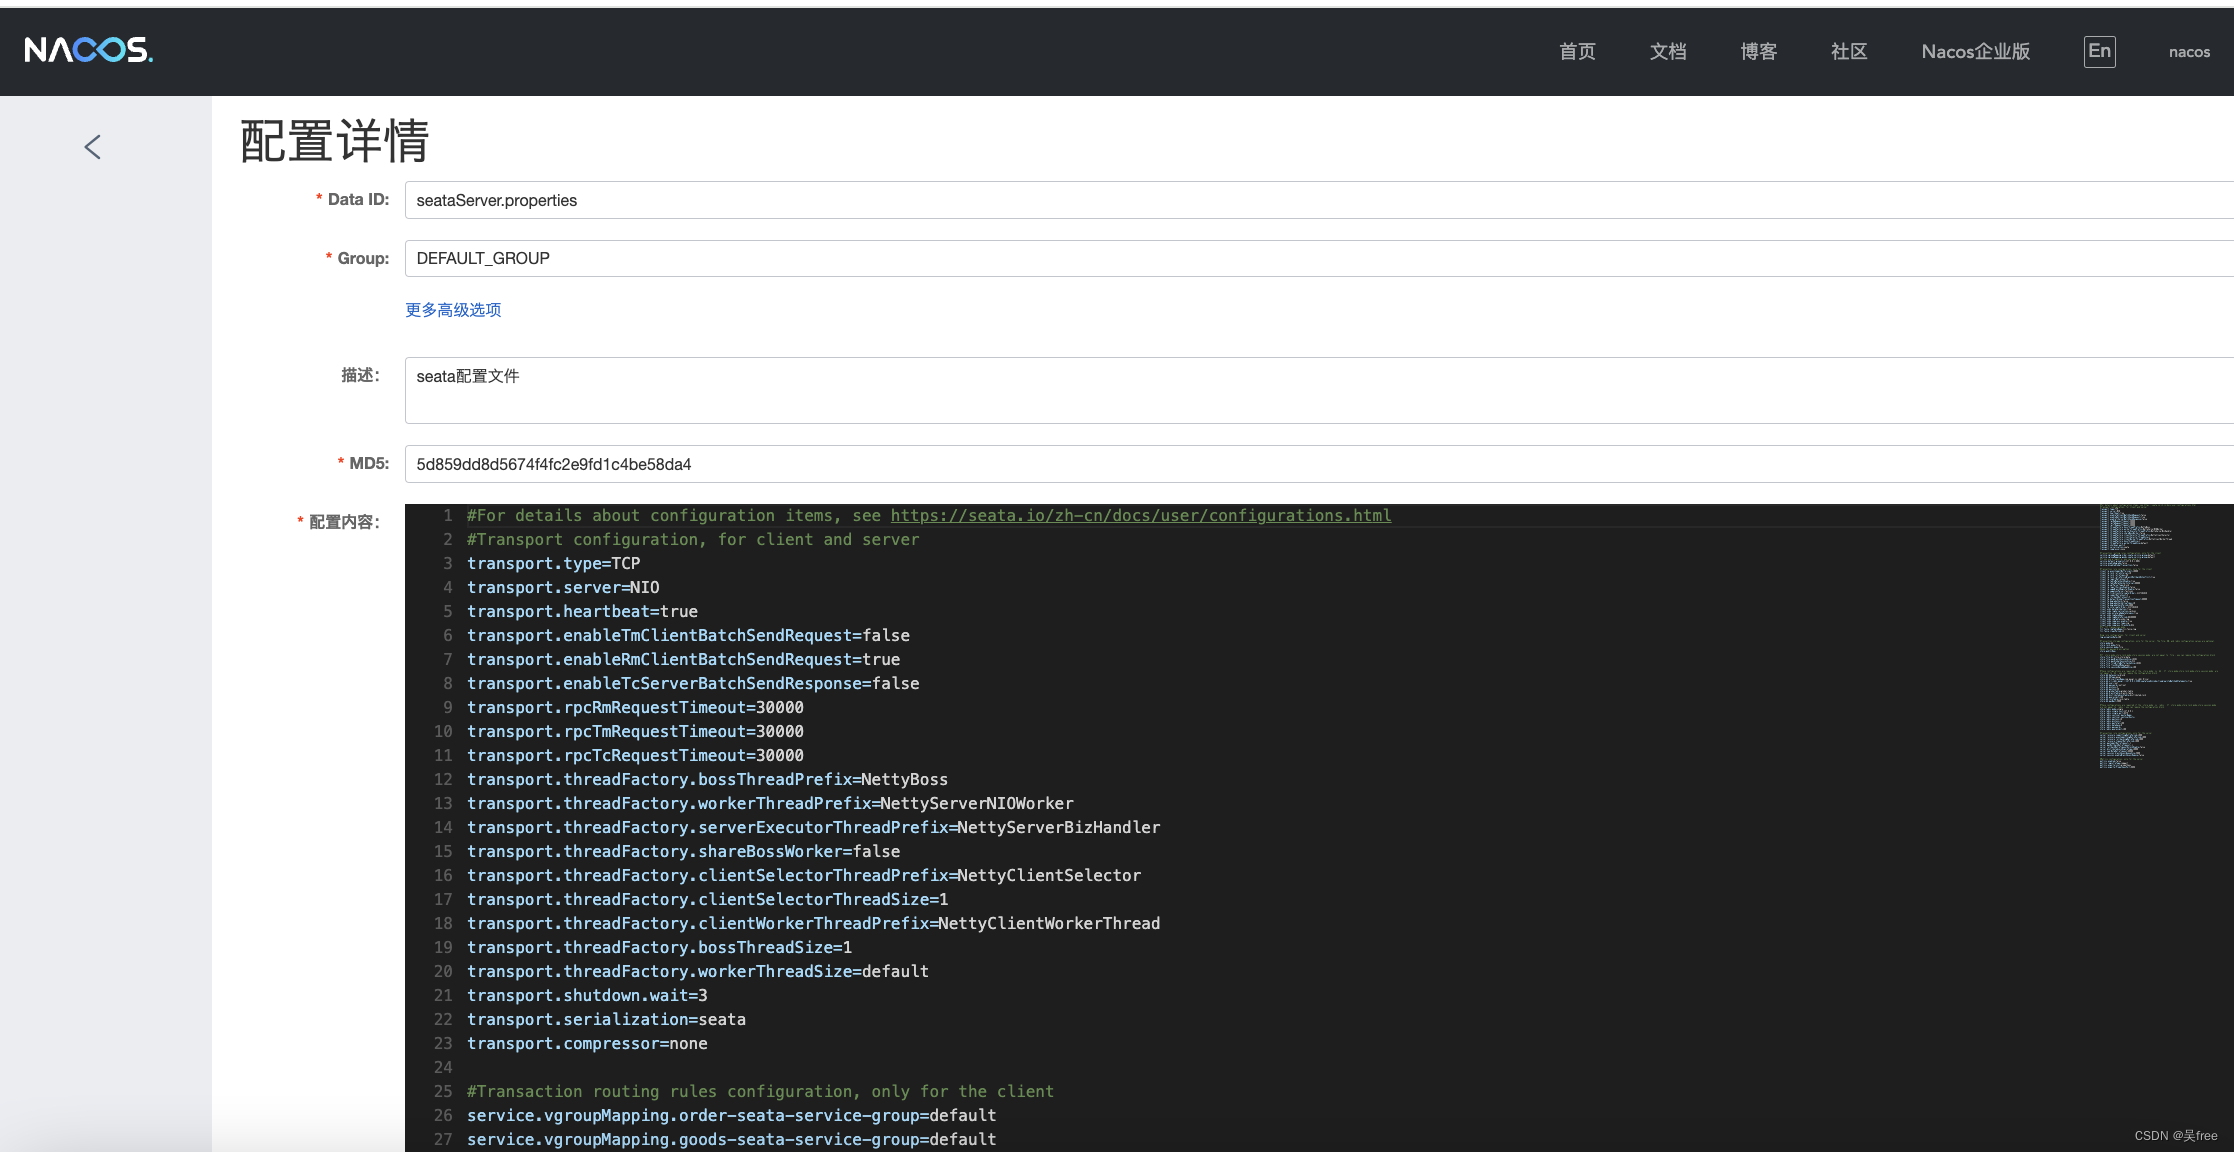The image size is (2234, 1152).
Task: Click the enableTmClientBatchSendRequest=false line
Action: (x=688, y=636)
